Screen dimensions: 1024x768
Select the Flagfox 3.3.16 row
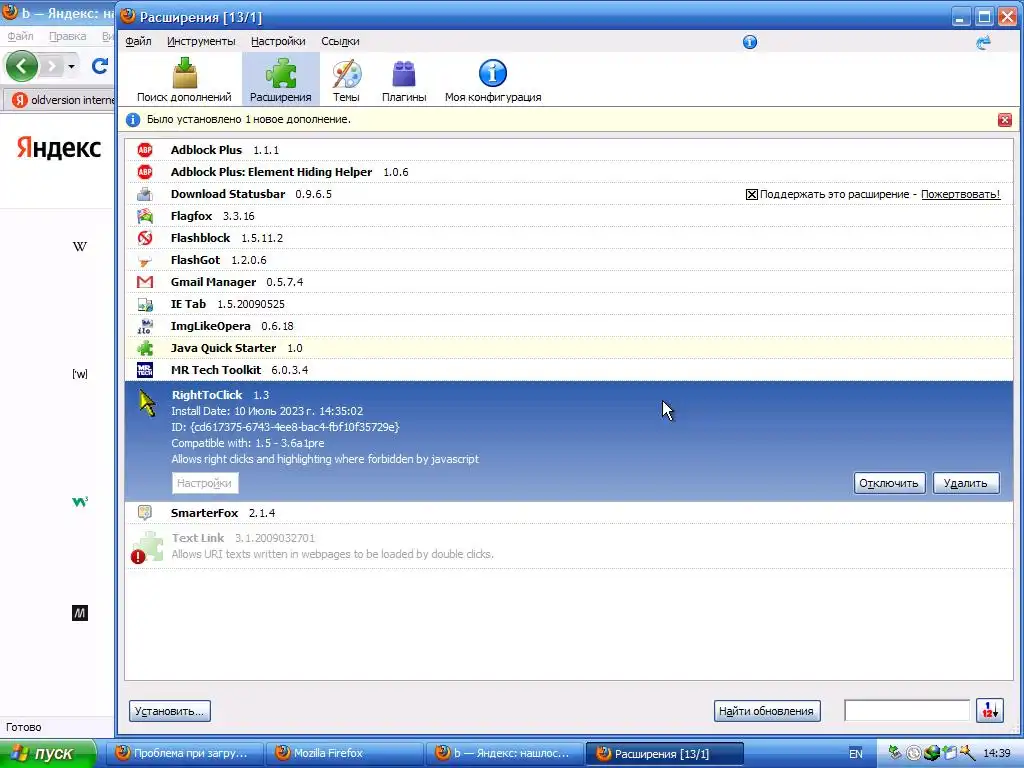click(569, 216)
